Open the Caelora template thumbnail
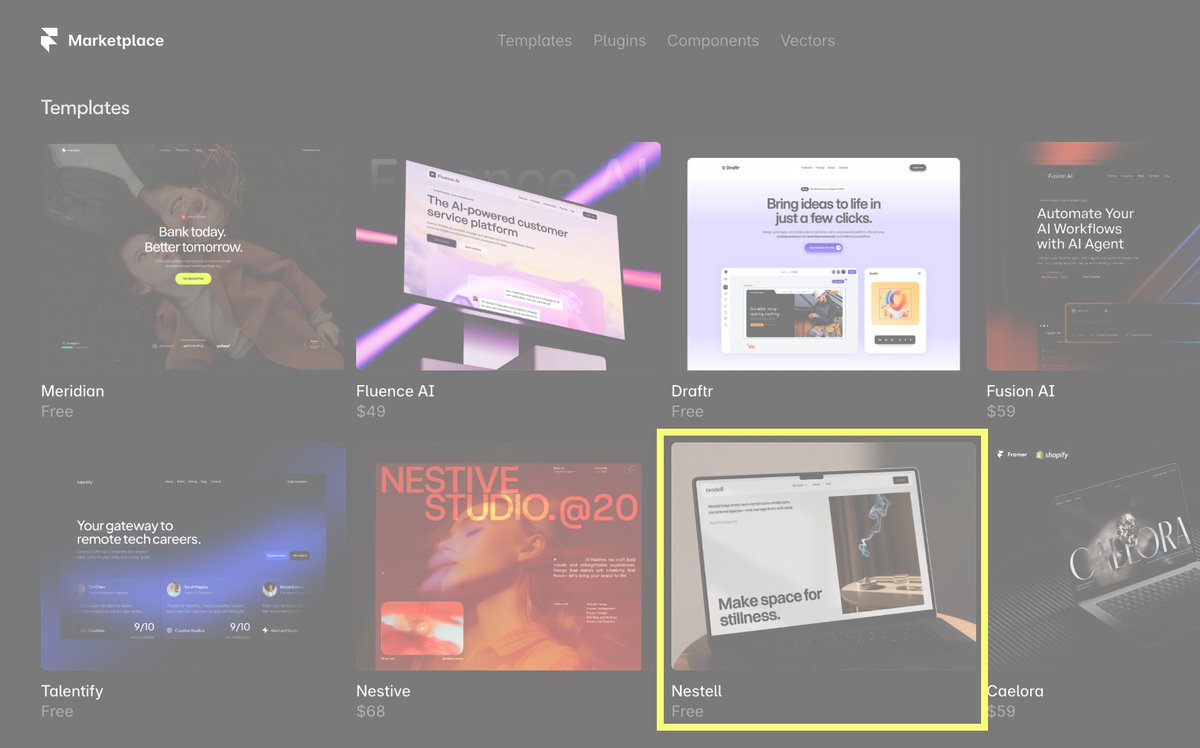Image resolution: width=1200 pixels, height=748 pixels. (1093, 556)
